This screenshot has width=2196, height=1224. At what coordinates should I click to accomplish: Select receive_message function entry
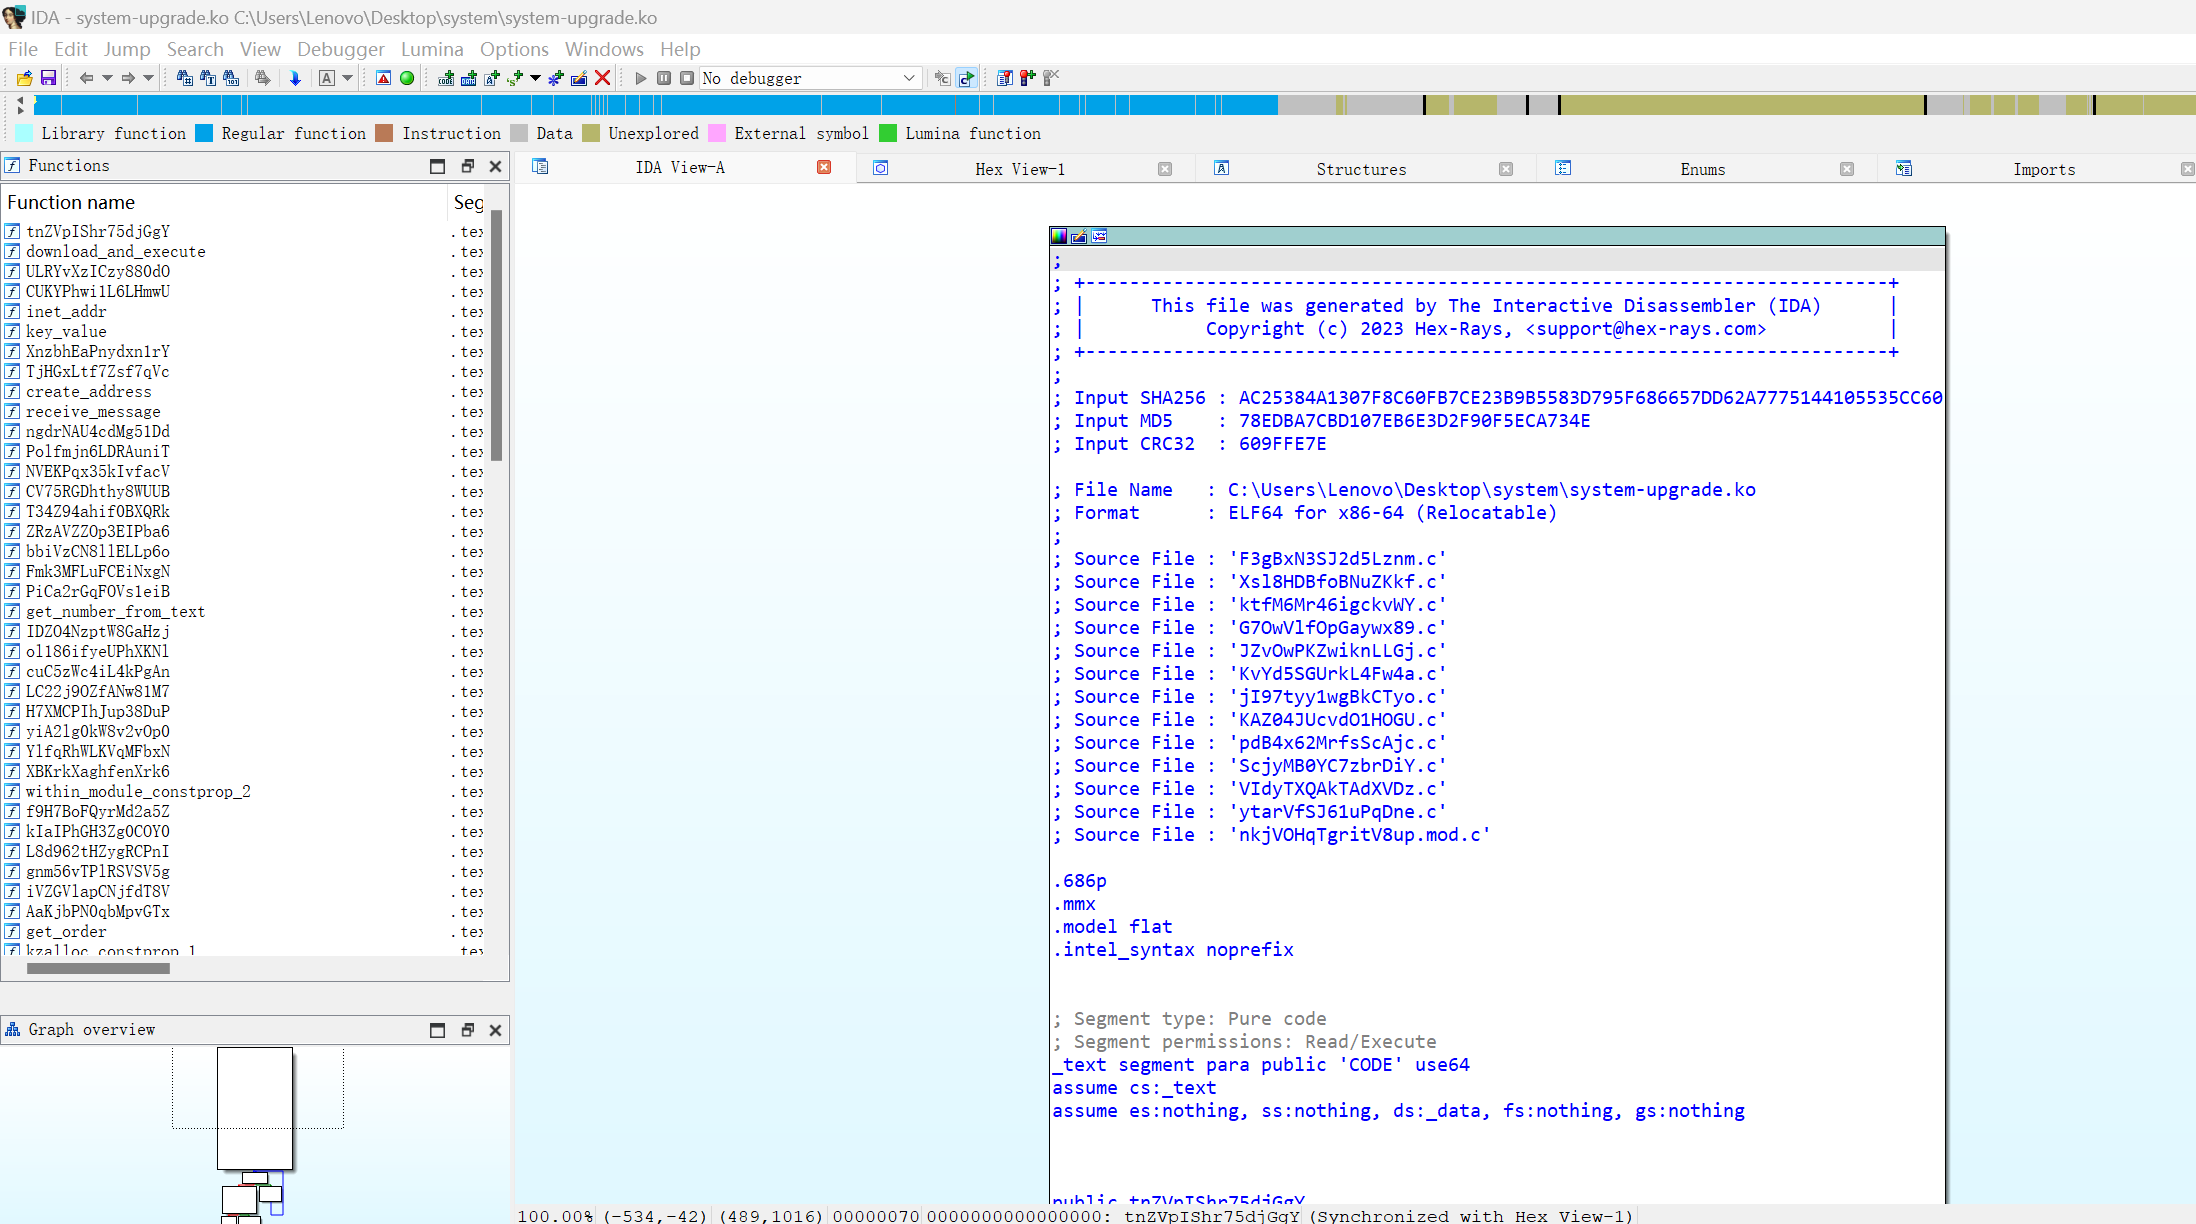point(93,412)
